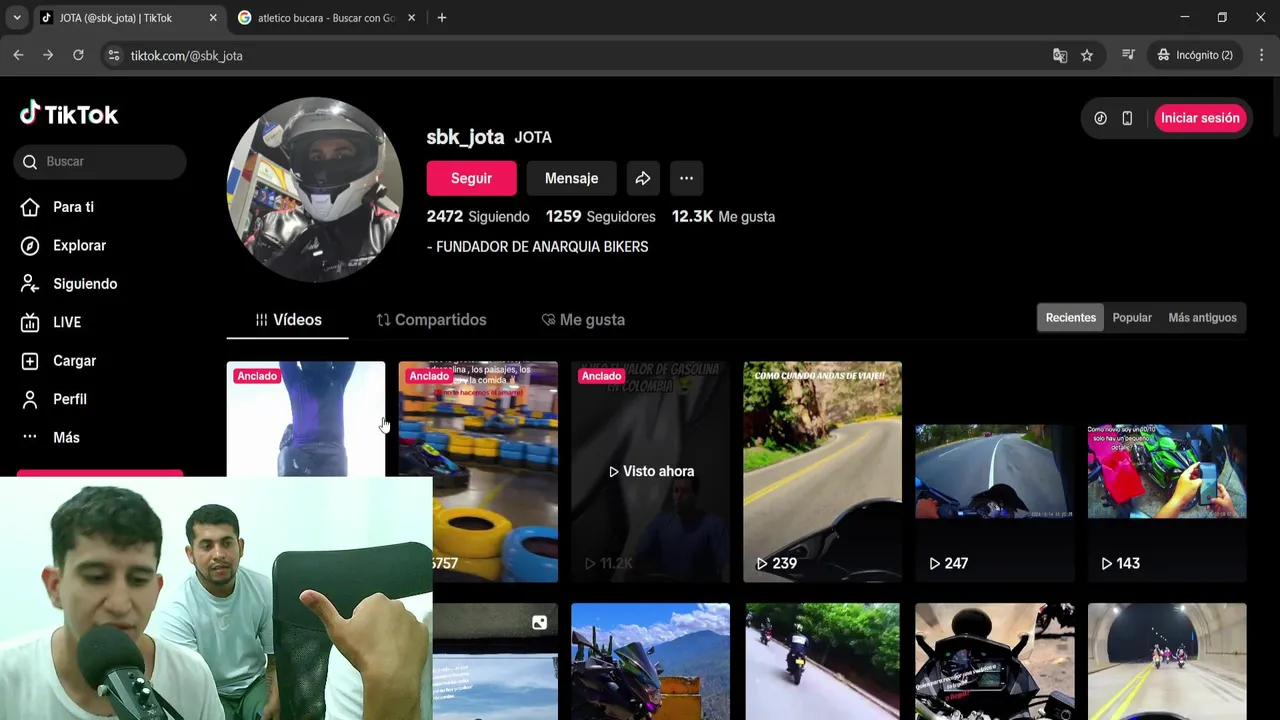Click the bio text FUNDADOR DE ANARQUIA BIKERS
Screen dimensions: 1280x720
tap(542, 247)
